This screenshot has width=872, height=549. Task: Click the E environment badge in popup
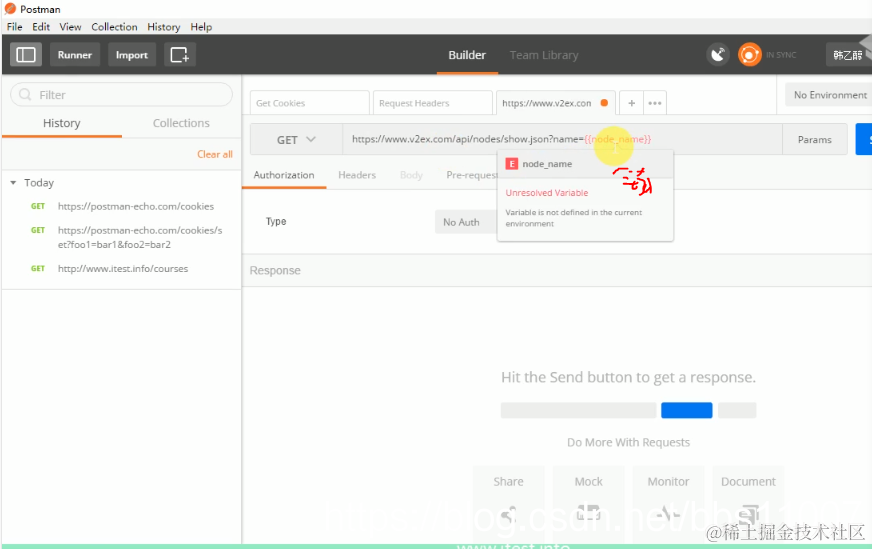click(x=512, y=164)
